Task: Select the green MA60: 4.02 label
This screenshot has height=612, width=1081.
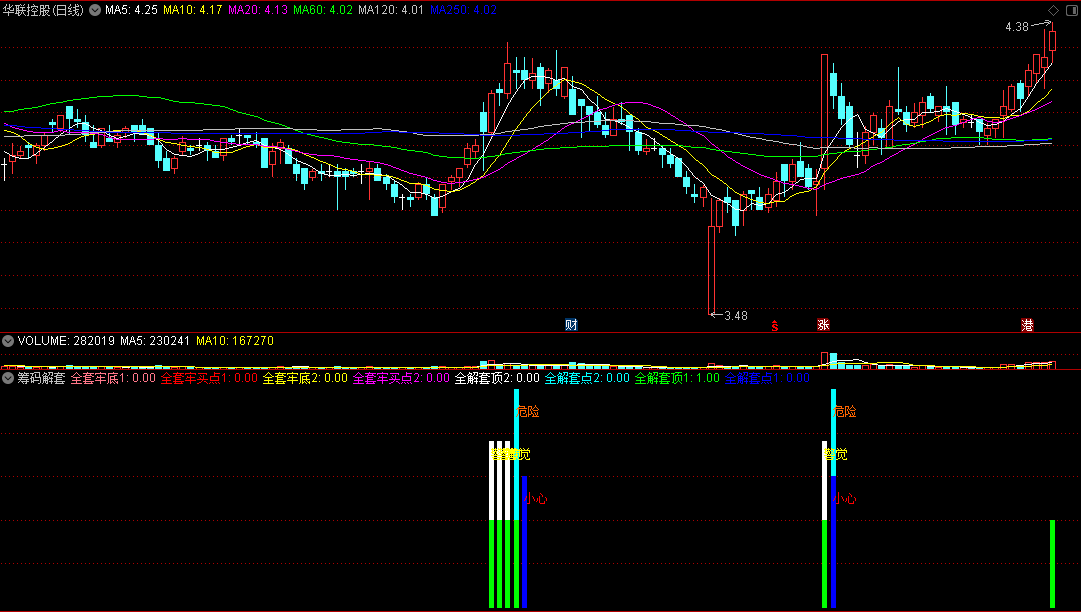Action: coord(323,10)
